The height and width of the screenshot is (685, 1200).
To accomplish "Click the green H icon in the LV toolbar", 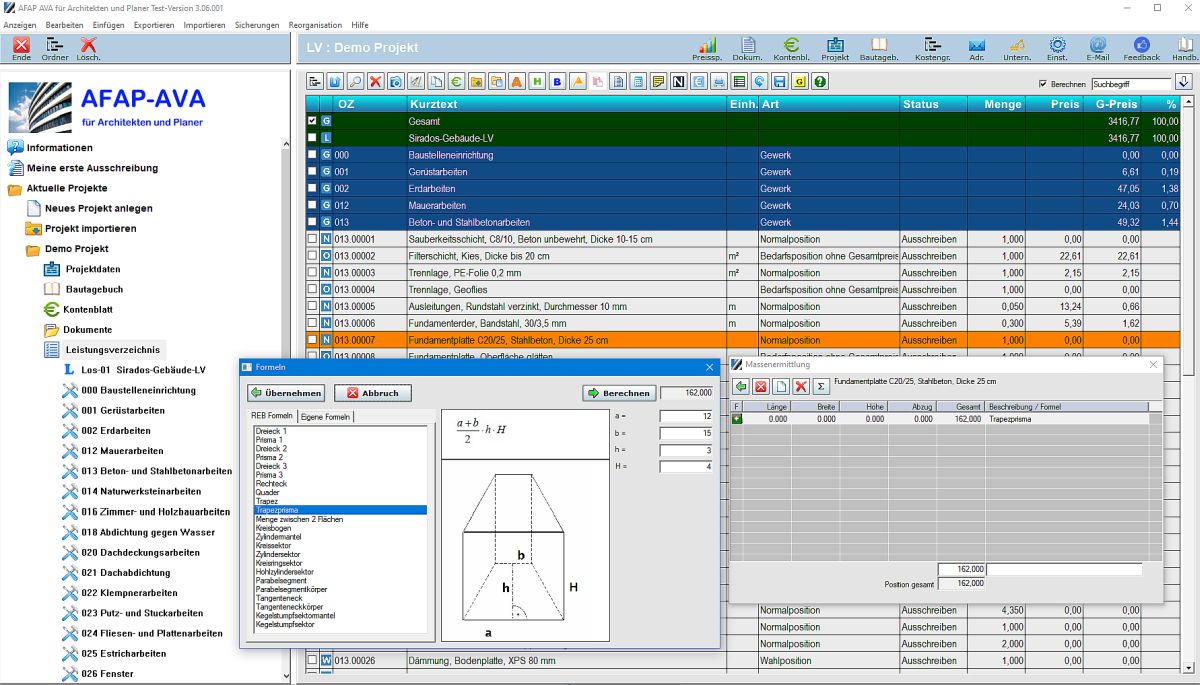I will click(x=537, y=82).
